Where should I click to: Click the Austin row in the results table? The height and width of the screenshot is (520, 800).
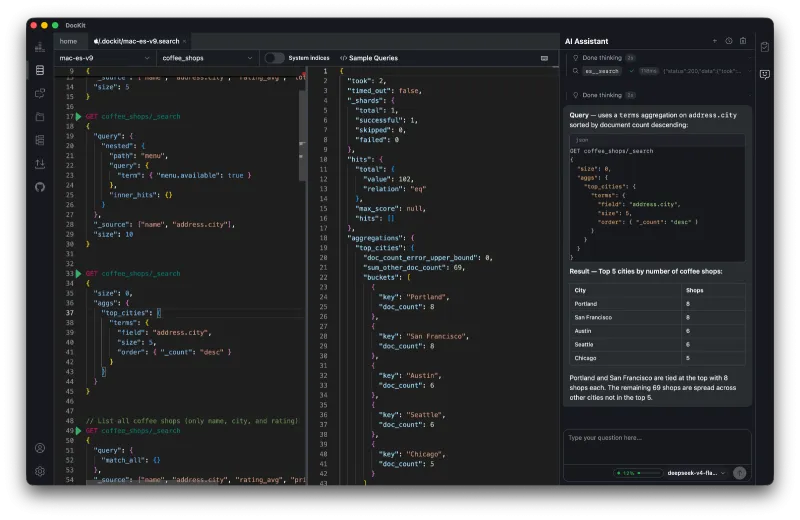657,331
